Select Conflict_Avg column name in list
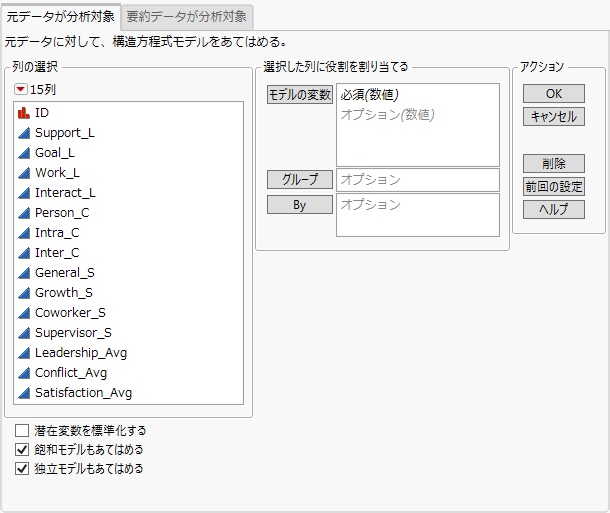 (71, 373)
